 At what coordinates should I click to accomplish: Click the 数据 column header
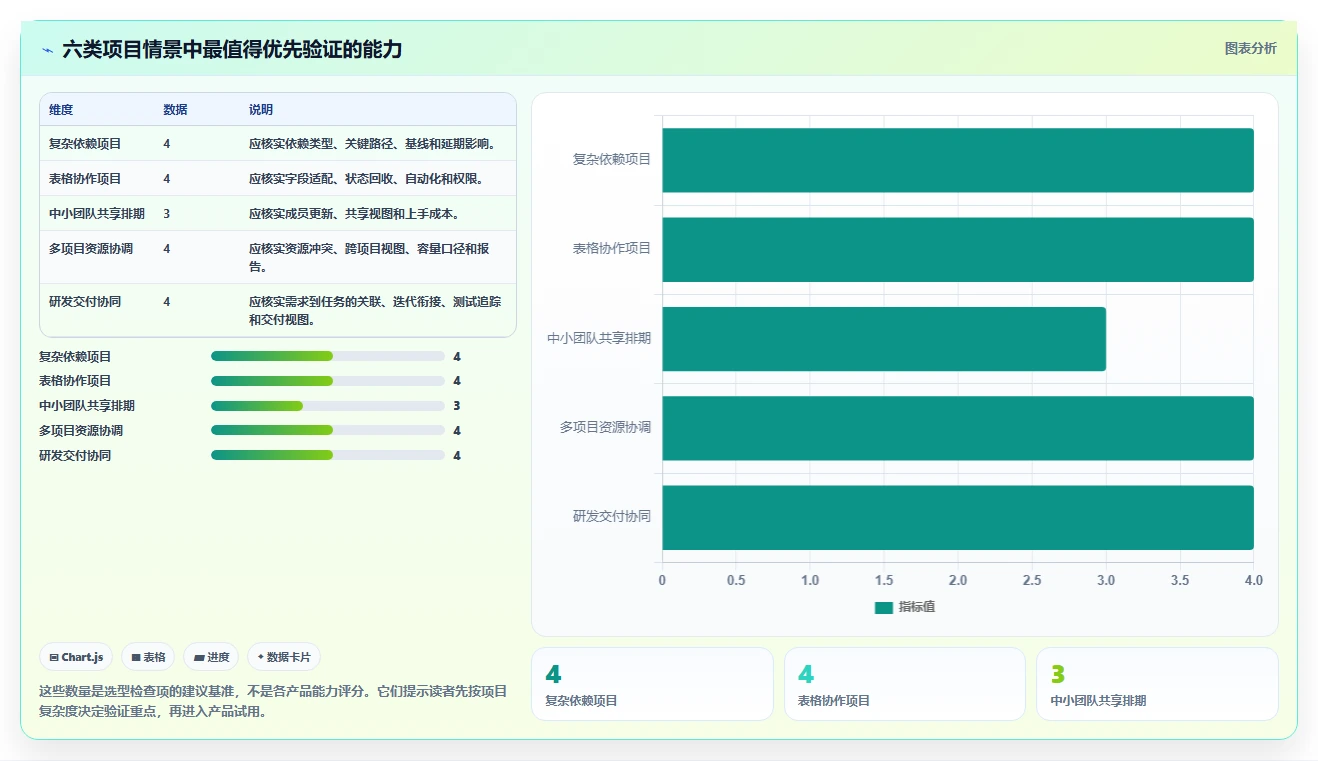(x=175, y=110)
